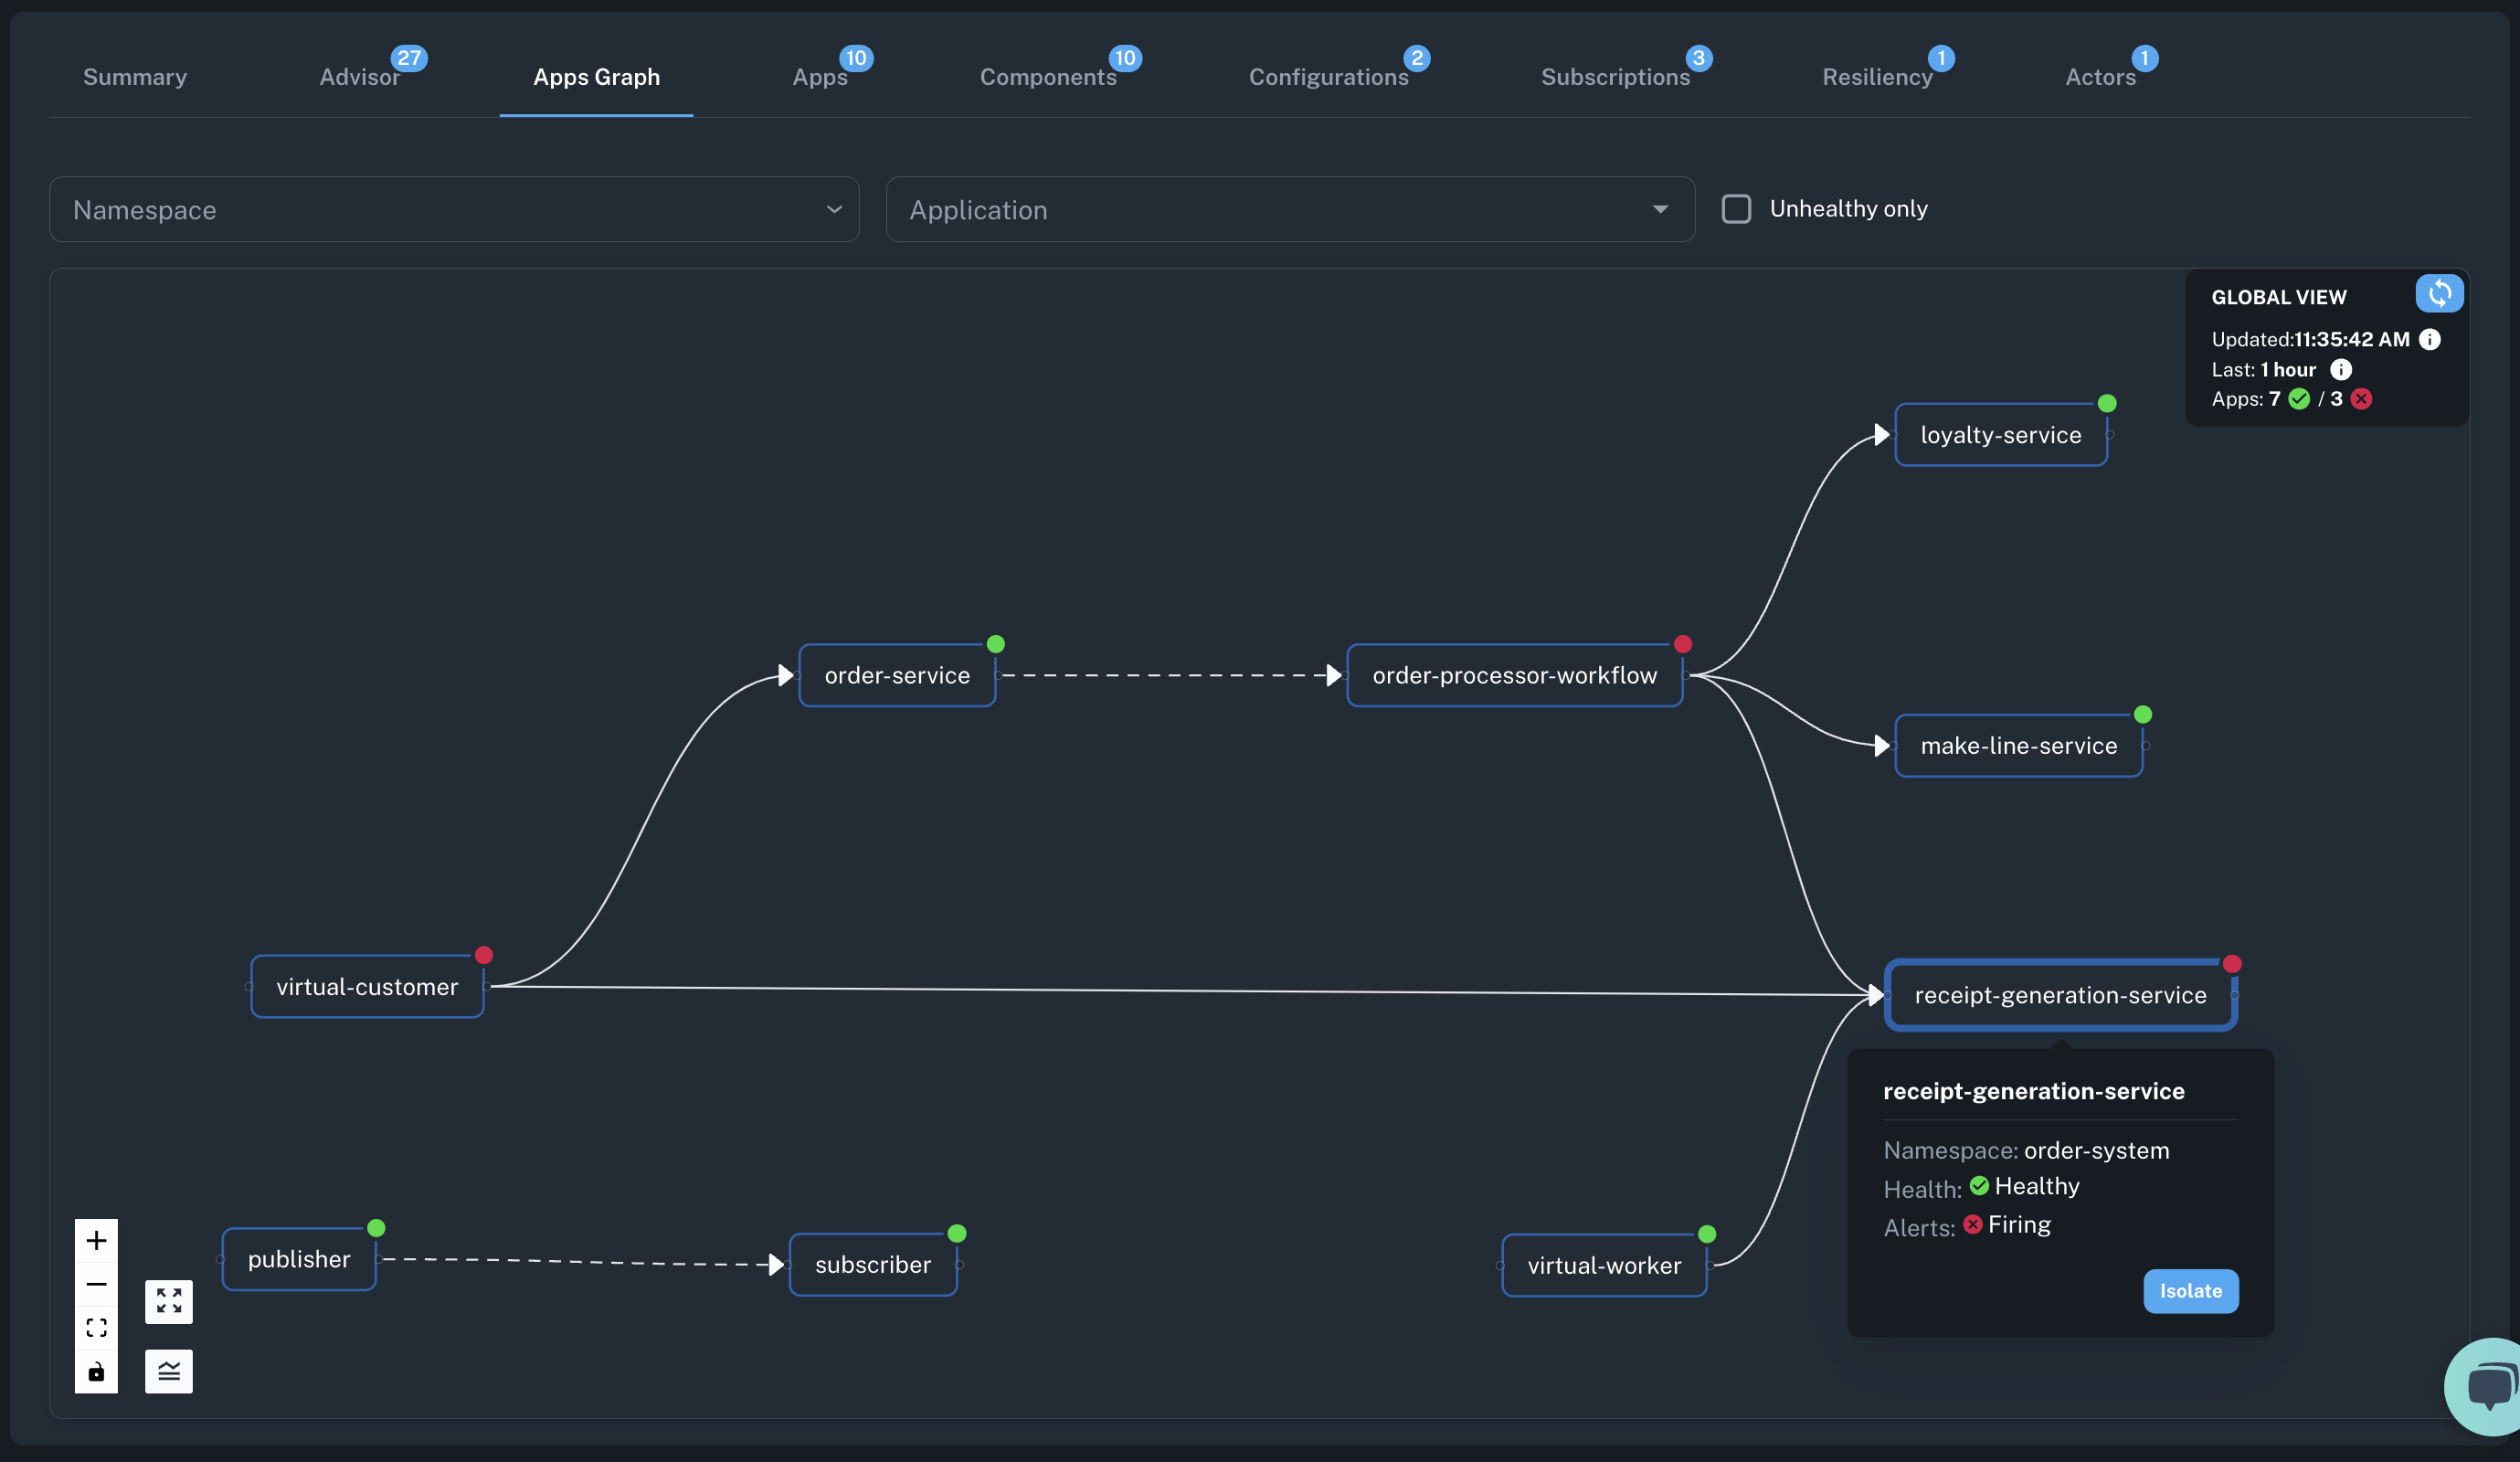The width and height of the screenshot is (2520, 1462).
Task: Click the virtual-customer node on graph
Action: 367,987
